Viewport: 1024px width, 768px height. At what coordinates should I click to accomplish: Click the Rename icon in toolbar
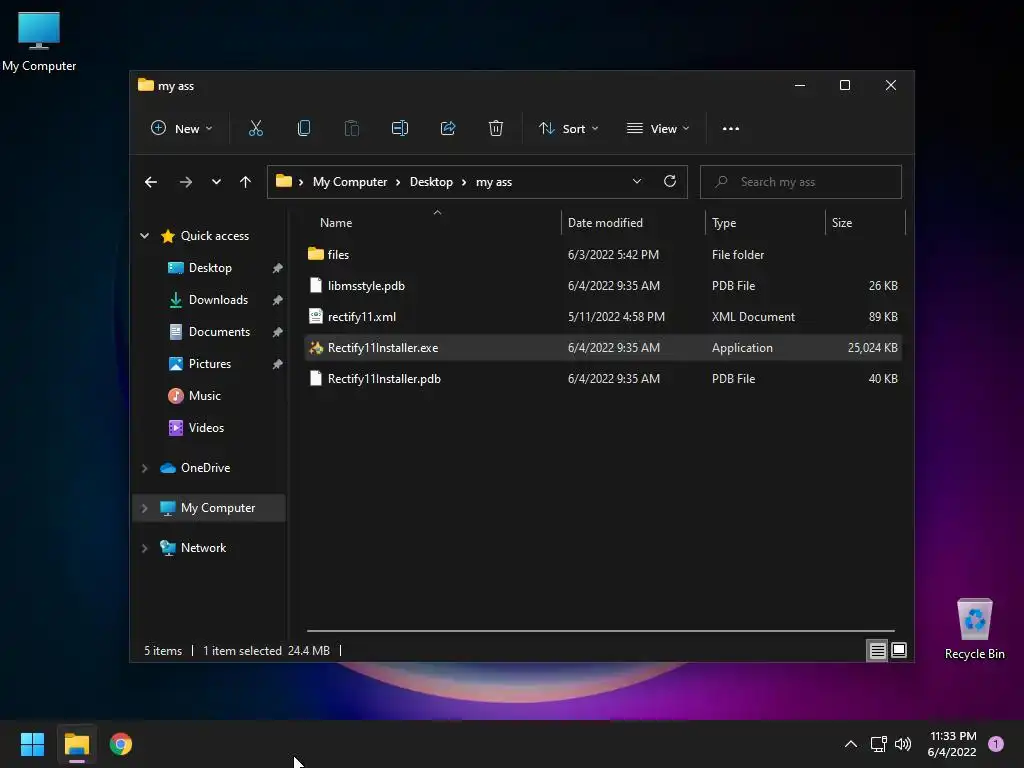400,128
